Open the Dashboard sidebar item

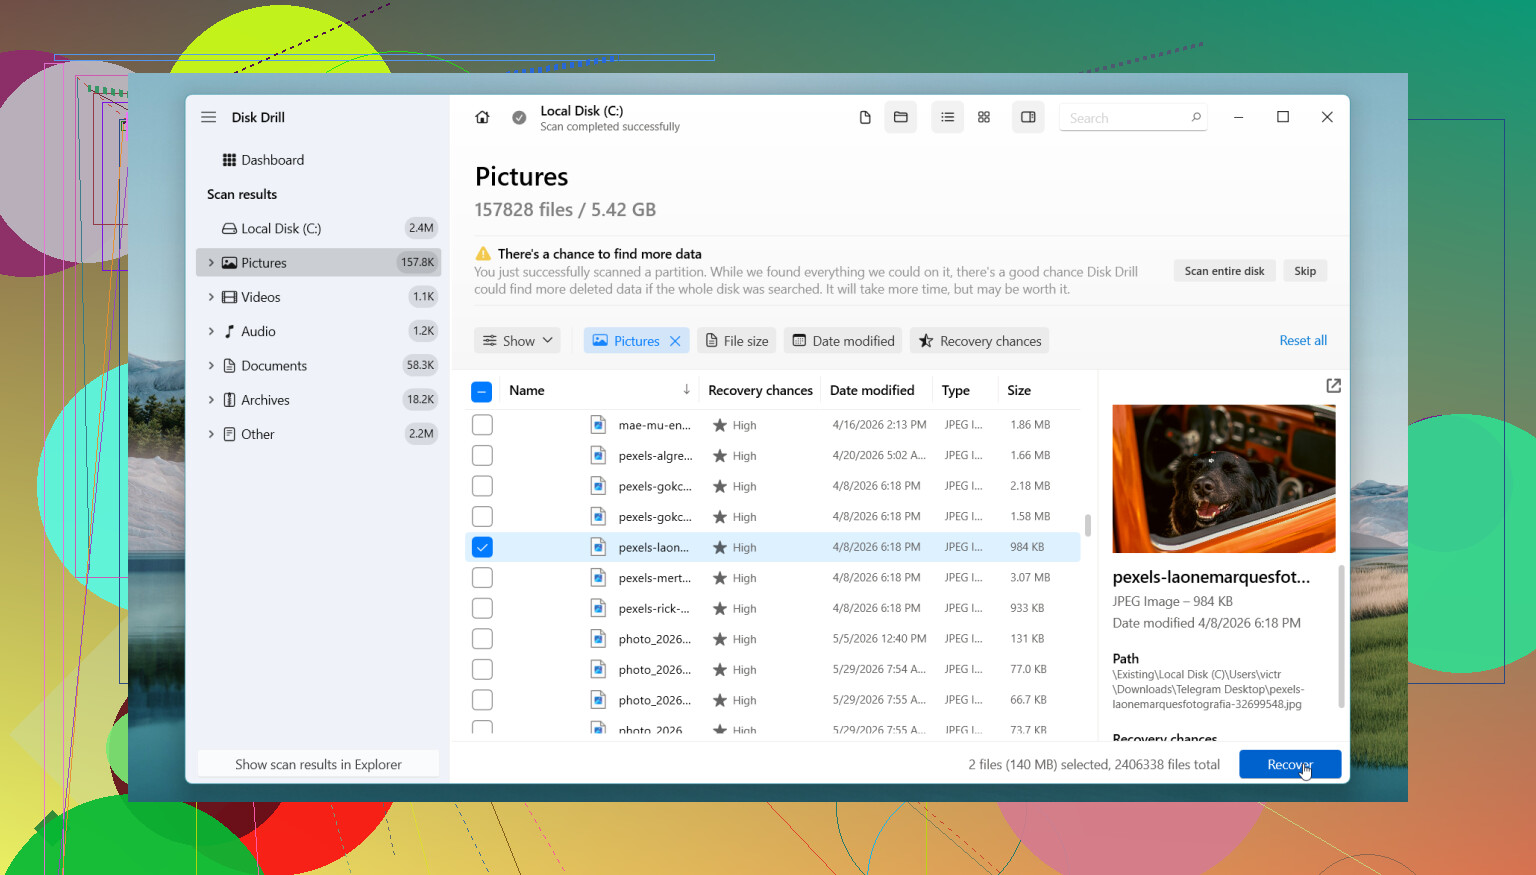click(318, 160)
